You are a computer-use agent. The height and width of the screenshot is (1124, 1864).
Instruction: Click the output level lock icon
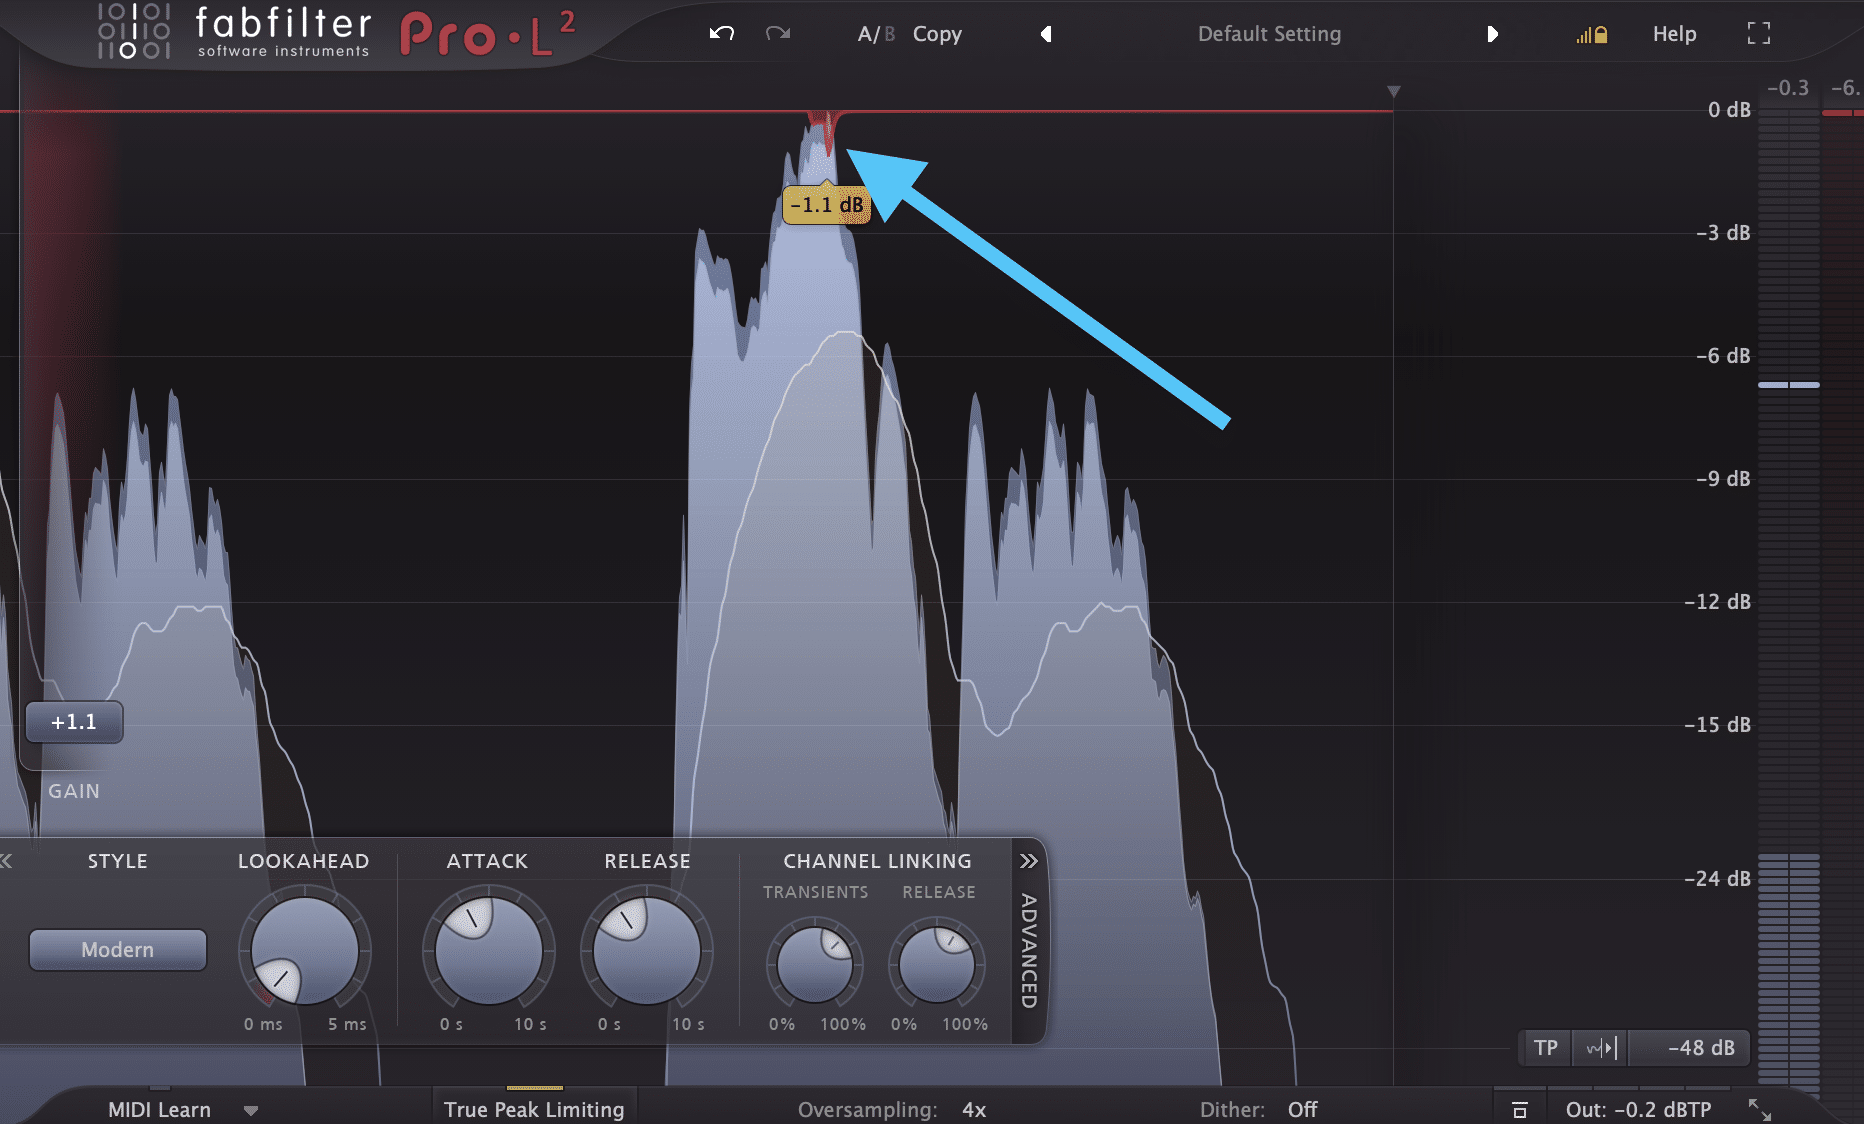point(1592,35)
